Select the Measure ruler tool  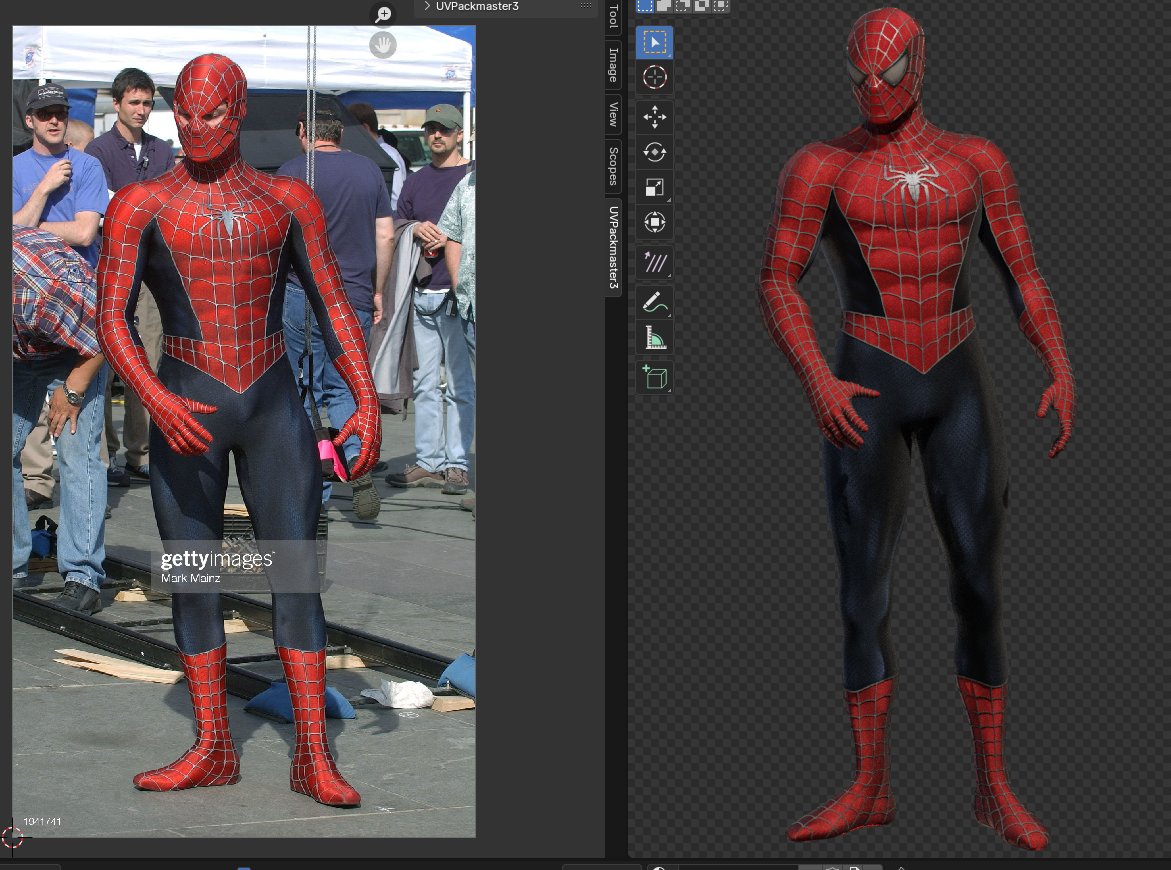tap(655, 338)
